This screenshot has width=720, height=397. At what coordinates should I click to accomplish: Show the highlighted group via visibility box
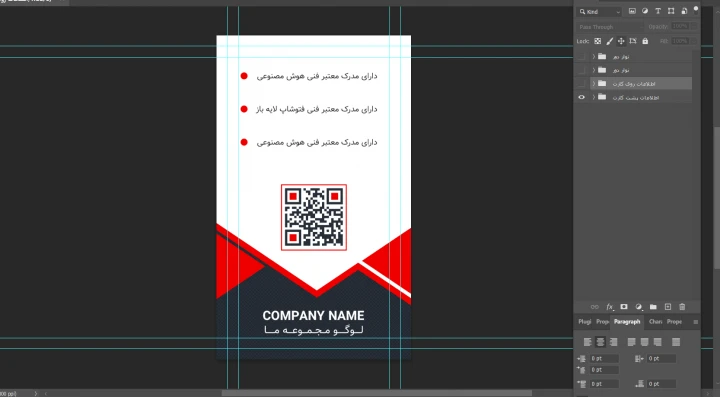pyautogui.click(x=581, y=84)
